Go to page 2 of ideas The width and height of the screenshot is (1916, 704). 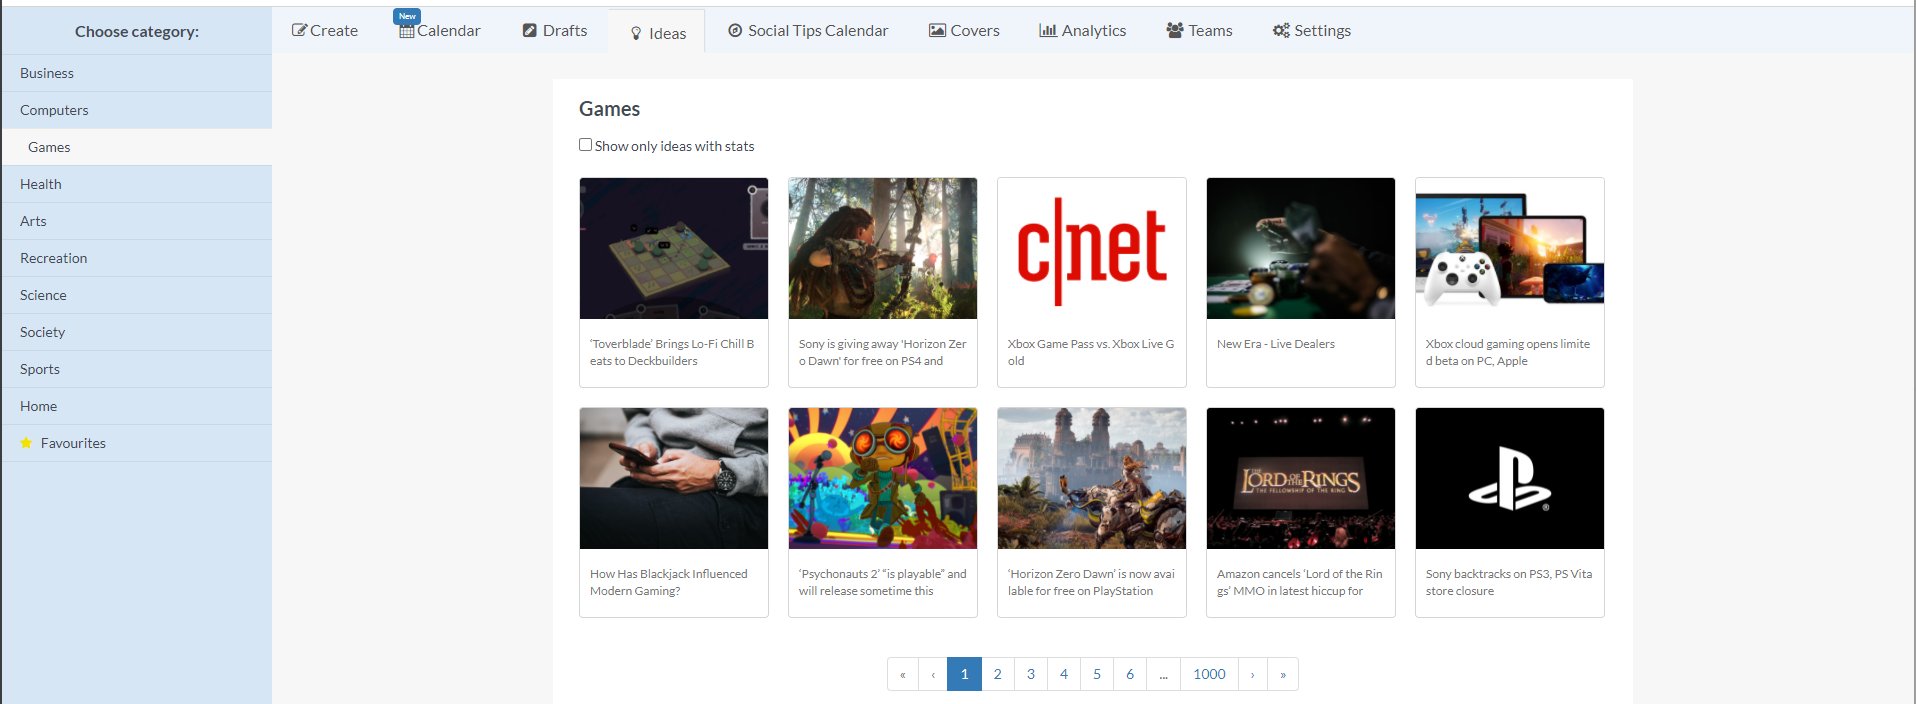[997, 674]
